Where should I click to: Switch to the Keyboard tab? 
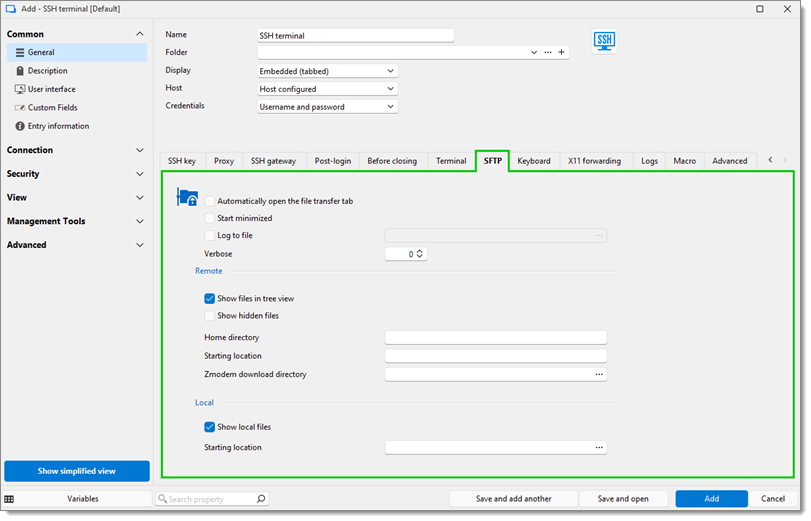click(x=534, y=161)
